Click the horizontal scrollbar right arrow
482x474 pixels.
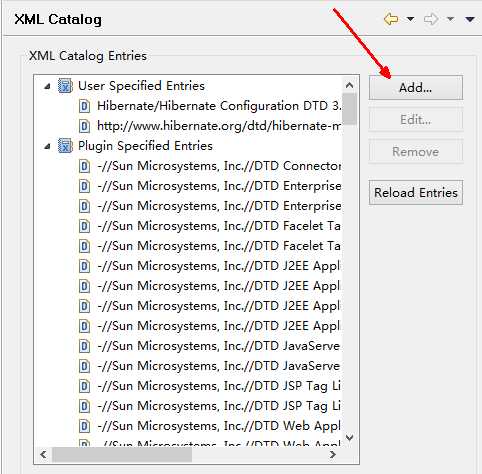click(x=333, y=454)
